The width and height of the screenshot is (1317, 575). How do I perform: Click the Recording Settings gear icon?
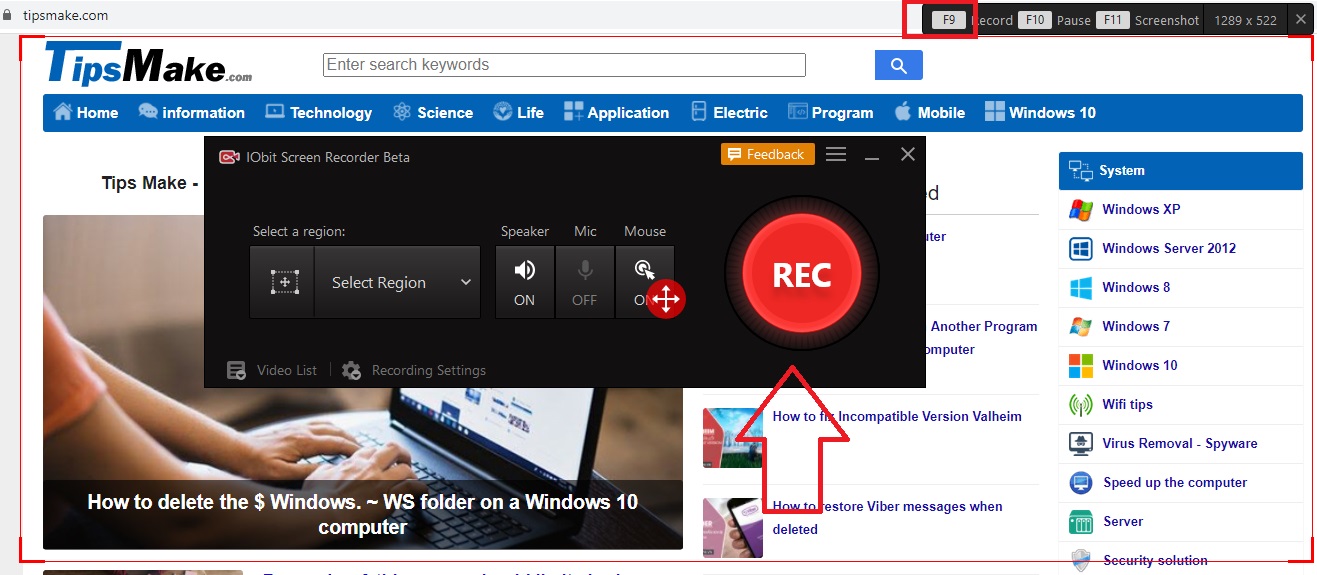(x=351, y=370)
